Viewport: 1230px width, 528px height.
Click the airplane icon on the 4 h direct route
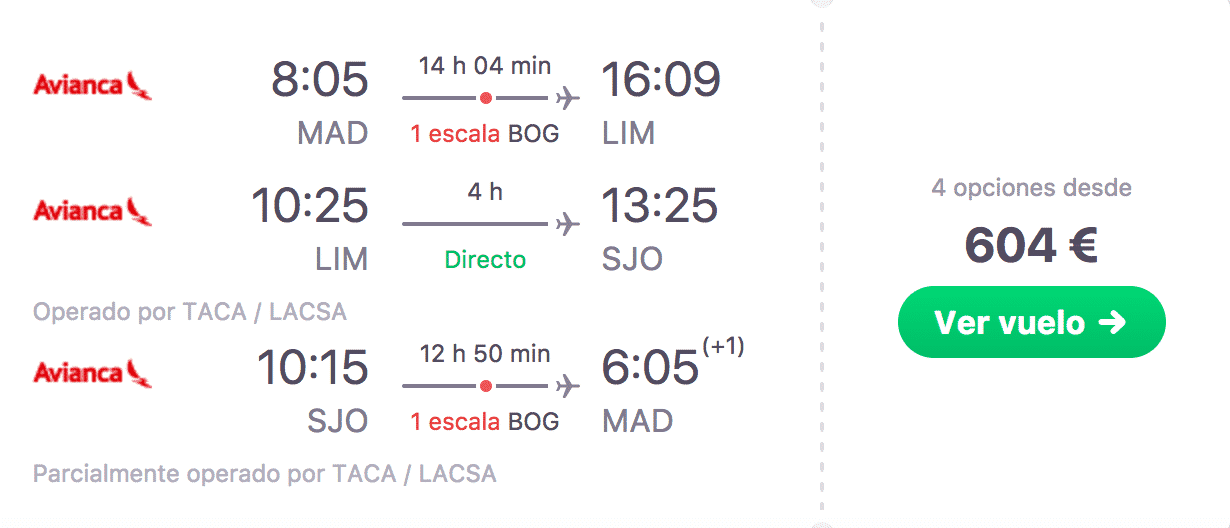coord(567,224)
